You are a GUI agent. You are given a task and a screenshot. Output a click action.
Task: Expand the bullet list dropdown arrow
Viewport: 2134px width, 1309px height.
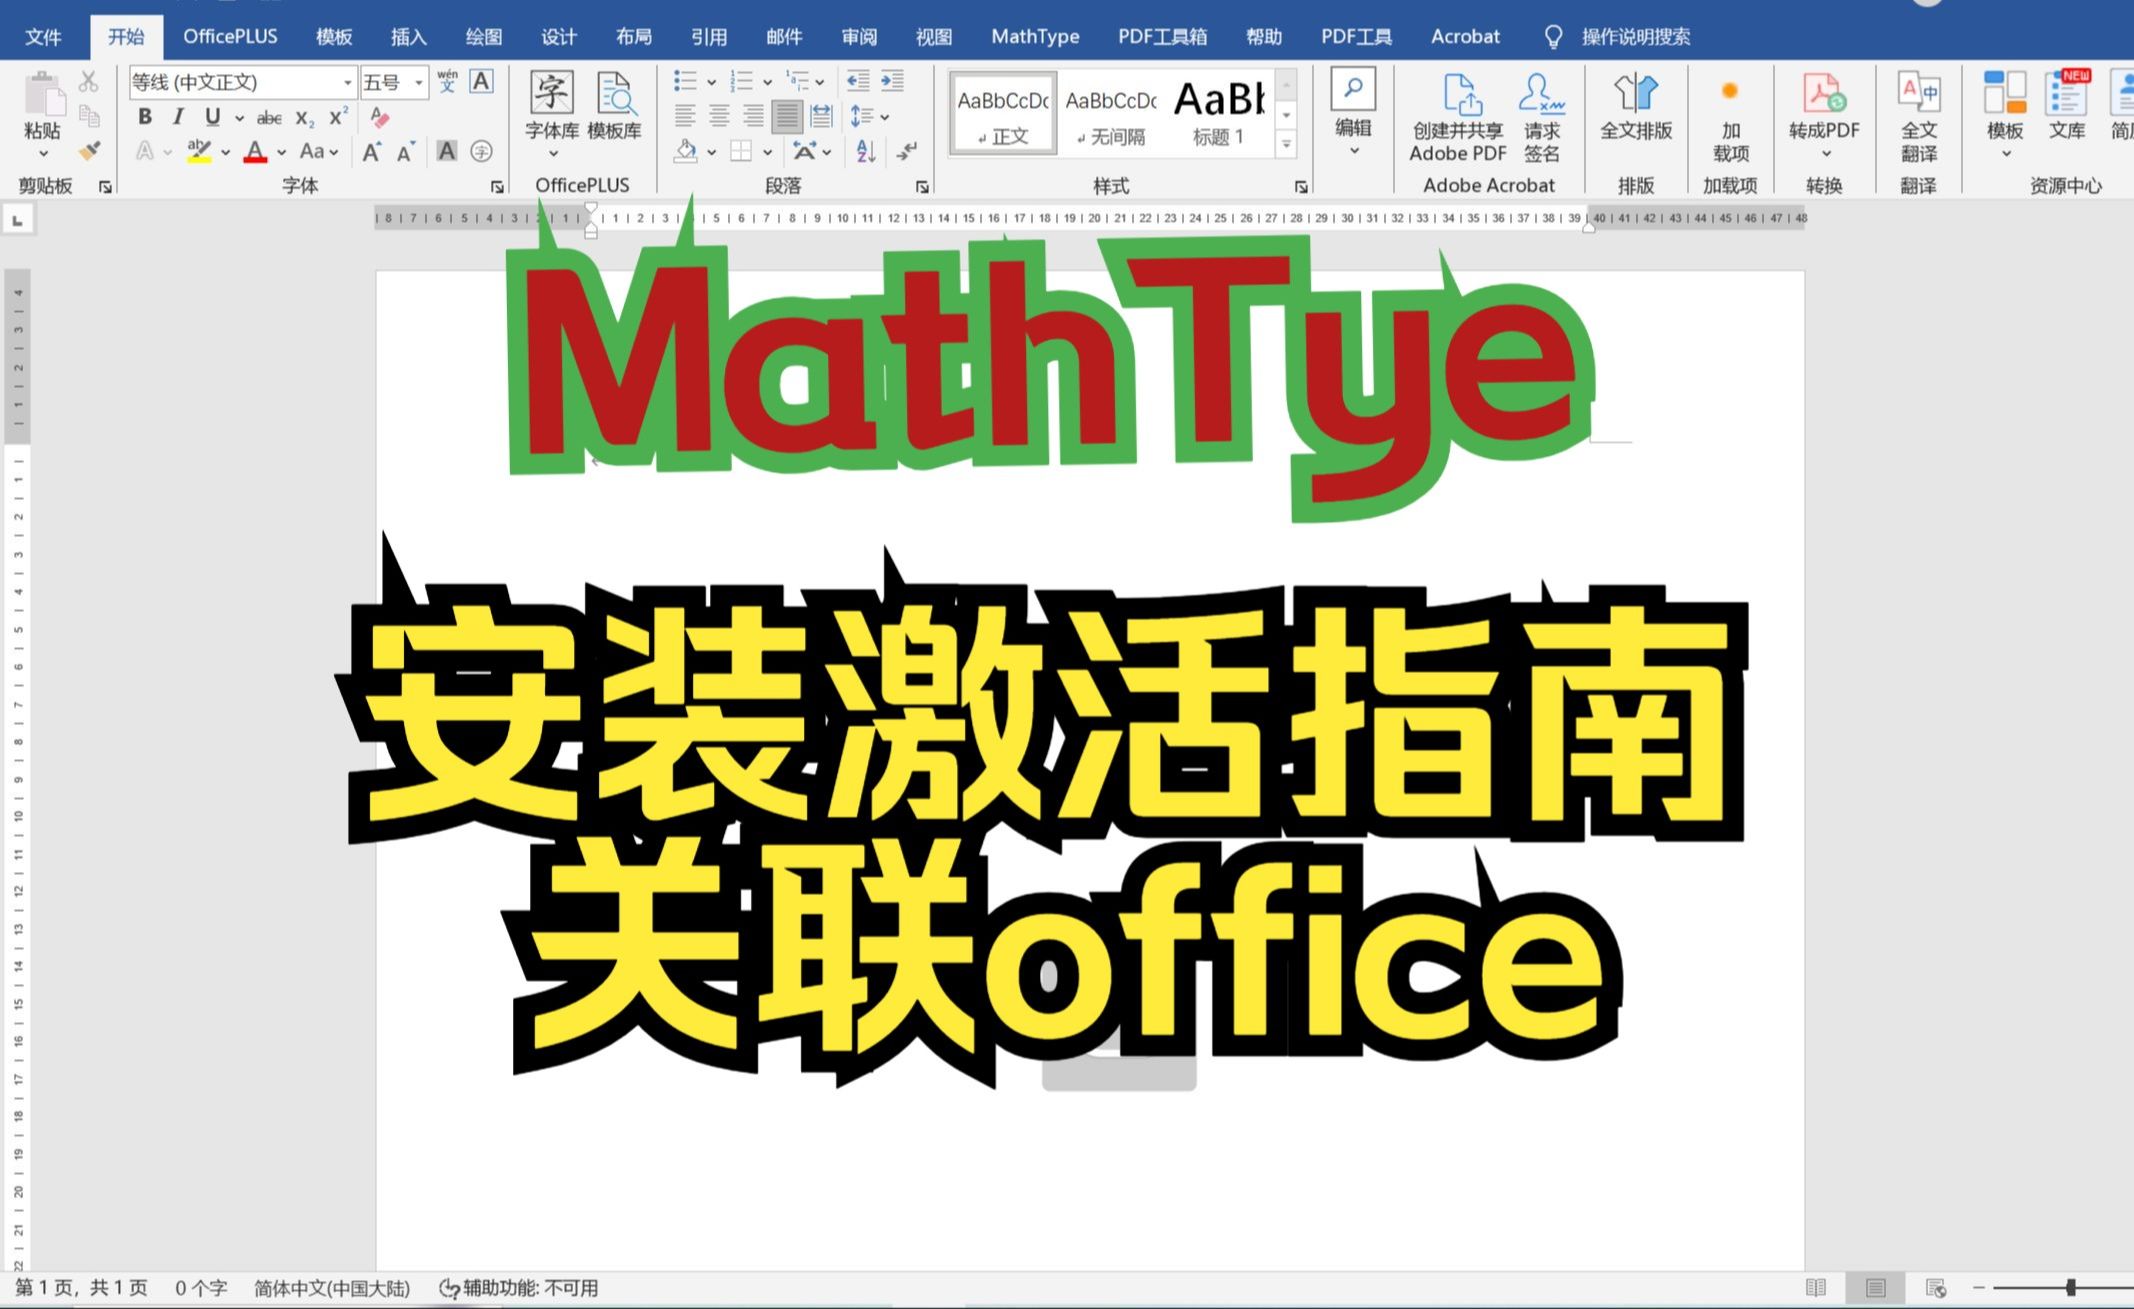click(711, 82)
